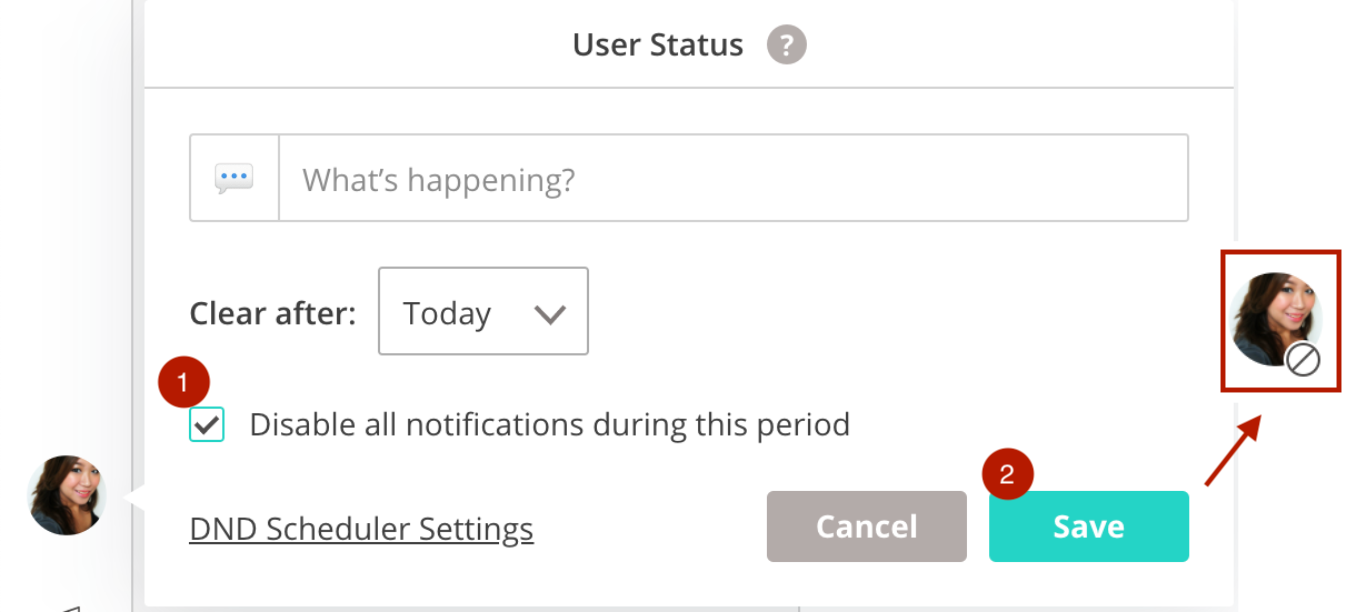
Task: Uncheck Disable all notifications checkbox
Action: click(207, 425)
